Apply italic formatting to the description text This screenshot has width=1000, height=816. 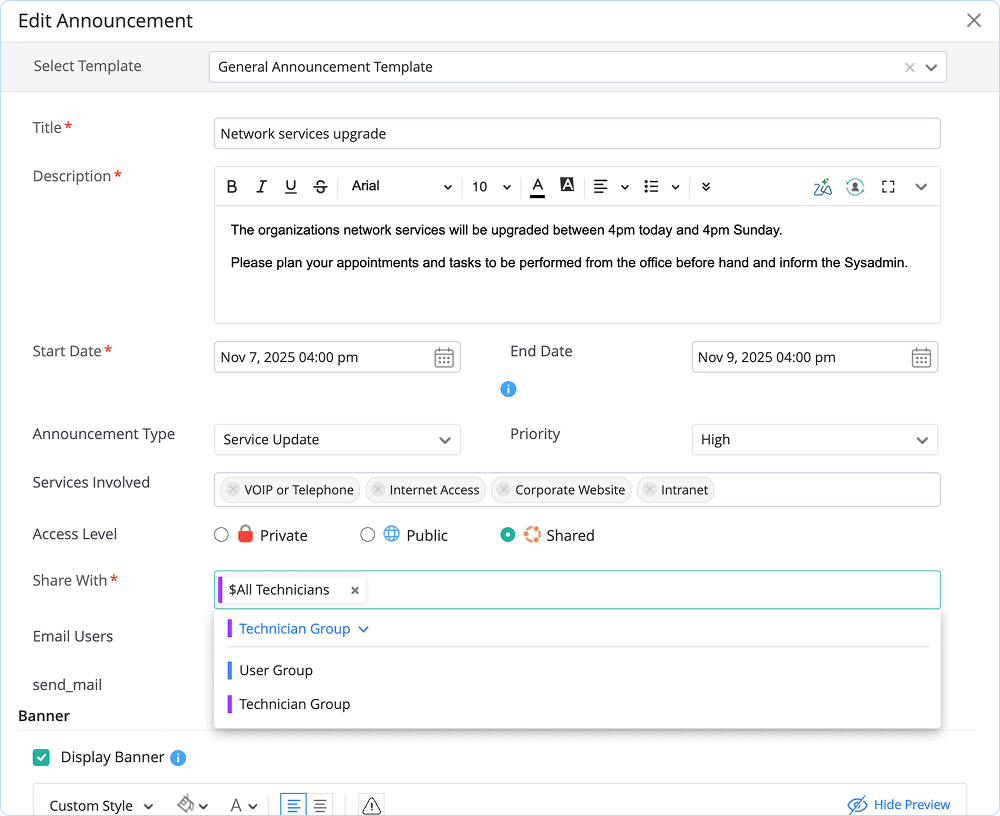261,186
